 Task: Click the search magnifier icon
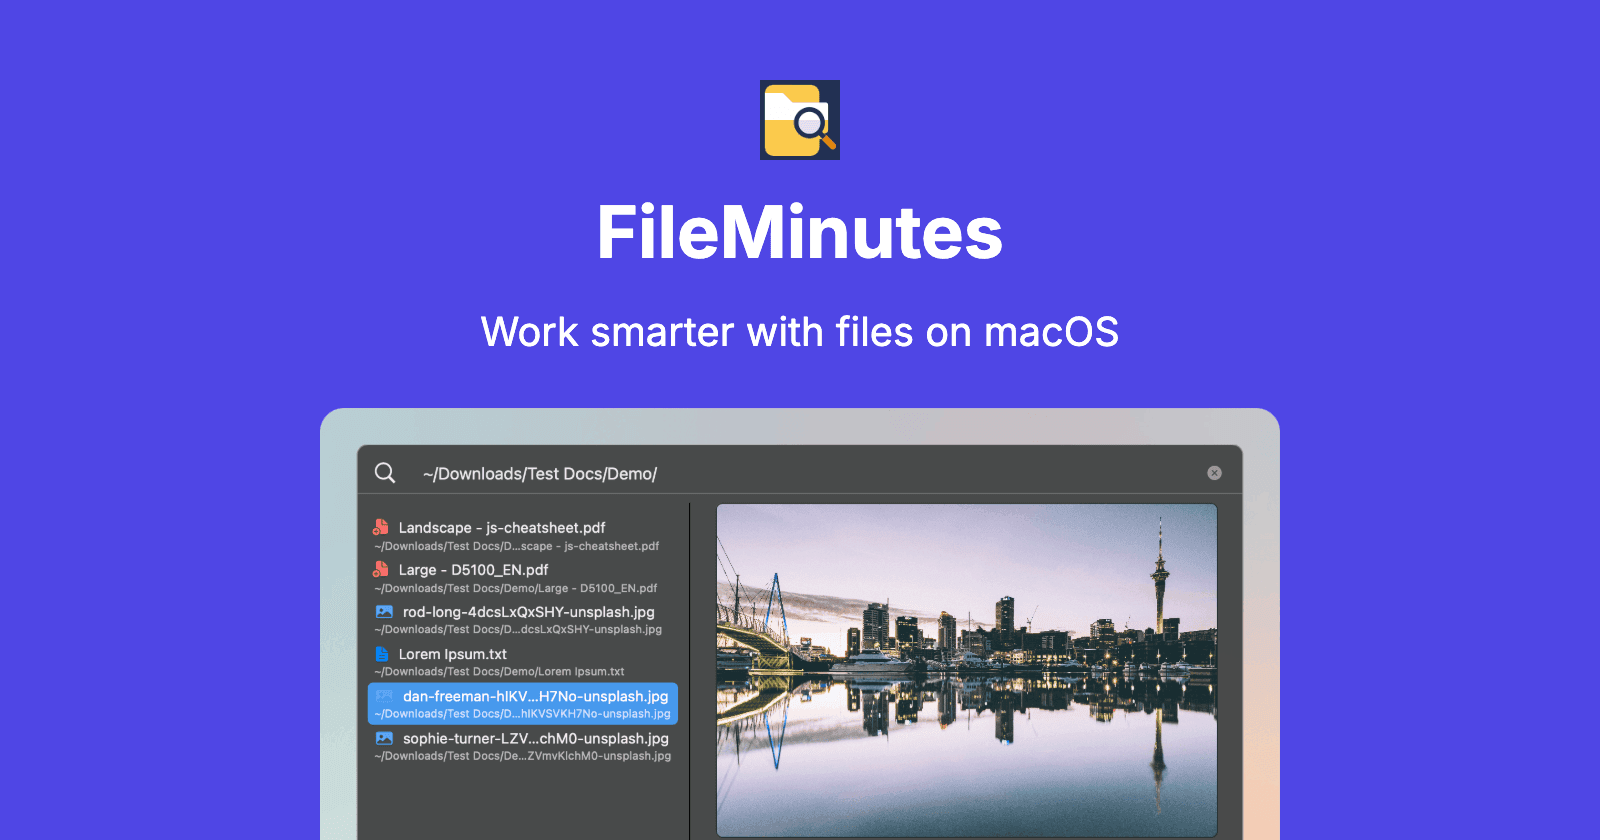pyautogui.click(x=385, y=472)
